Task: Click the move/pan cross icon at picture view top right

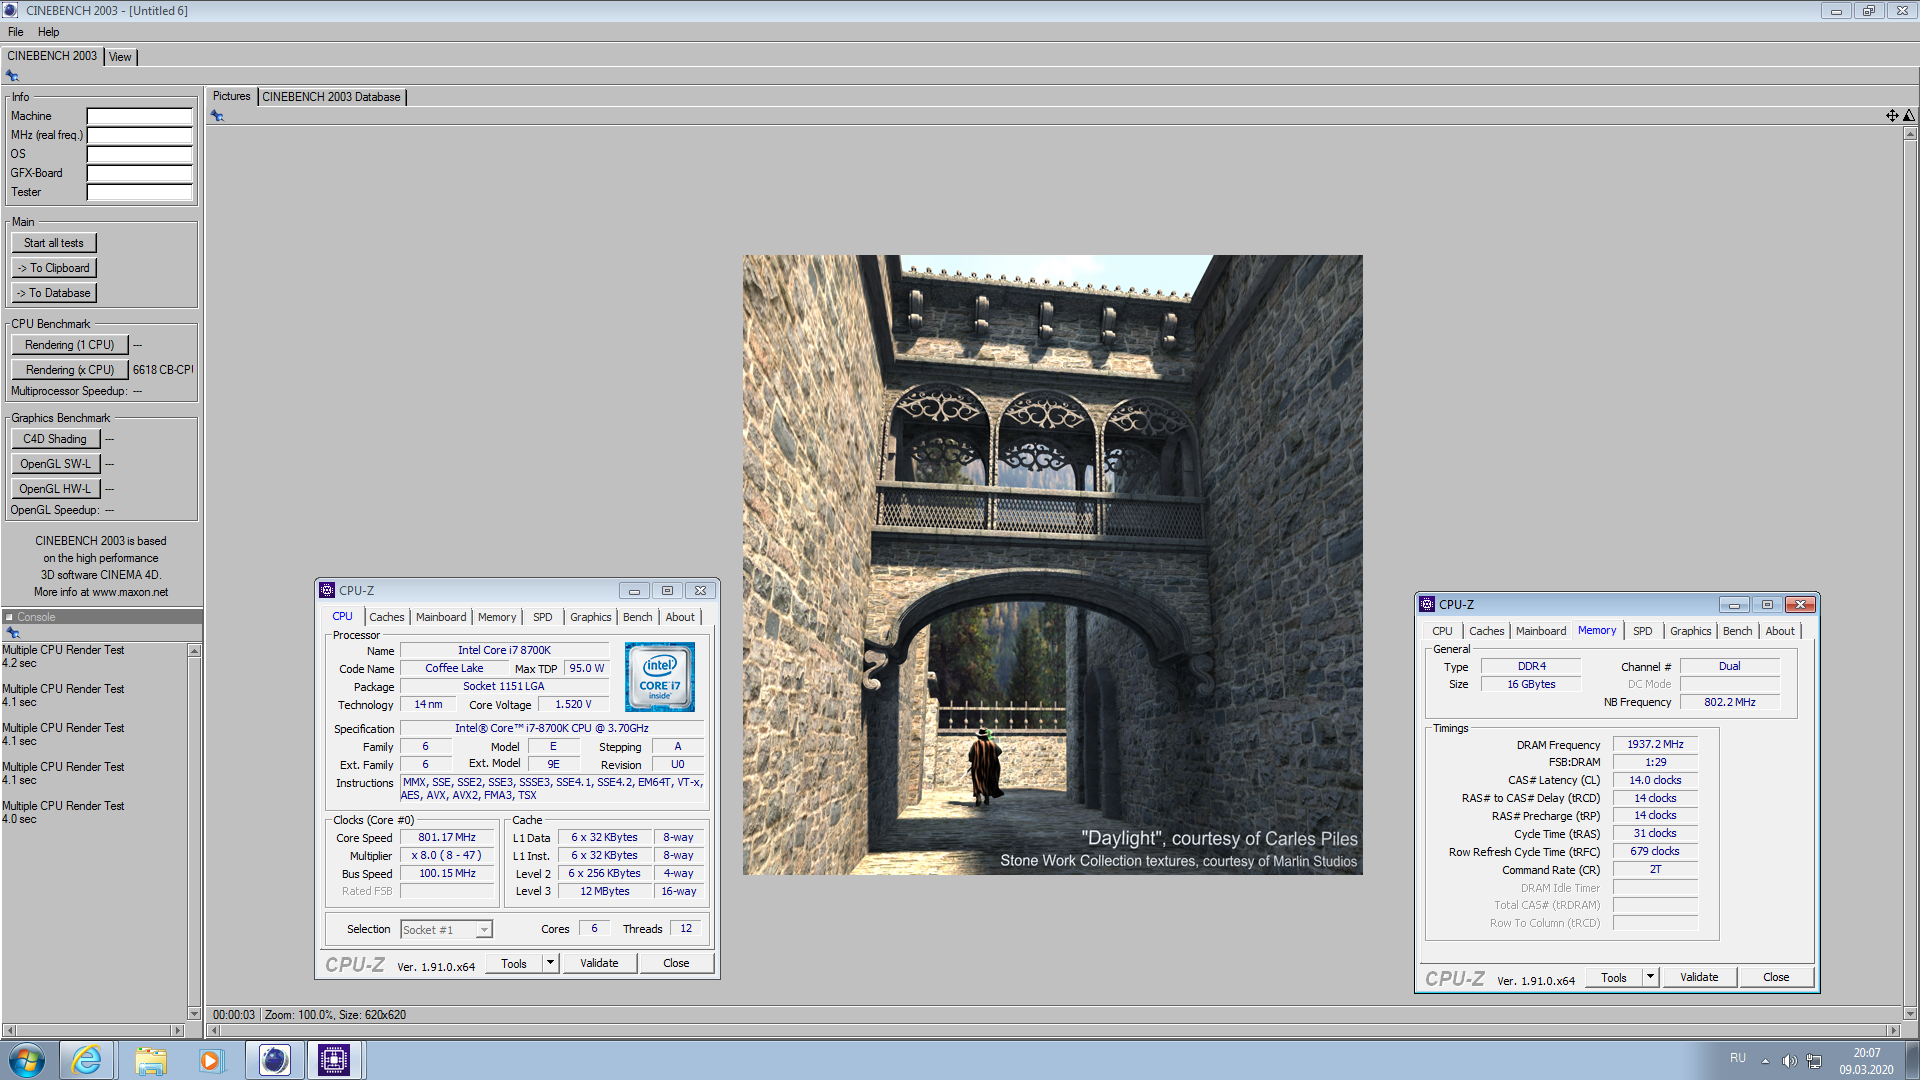Action: point(1892,116)
